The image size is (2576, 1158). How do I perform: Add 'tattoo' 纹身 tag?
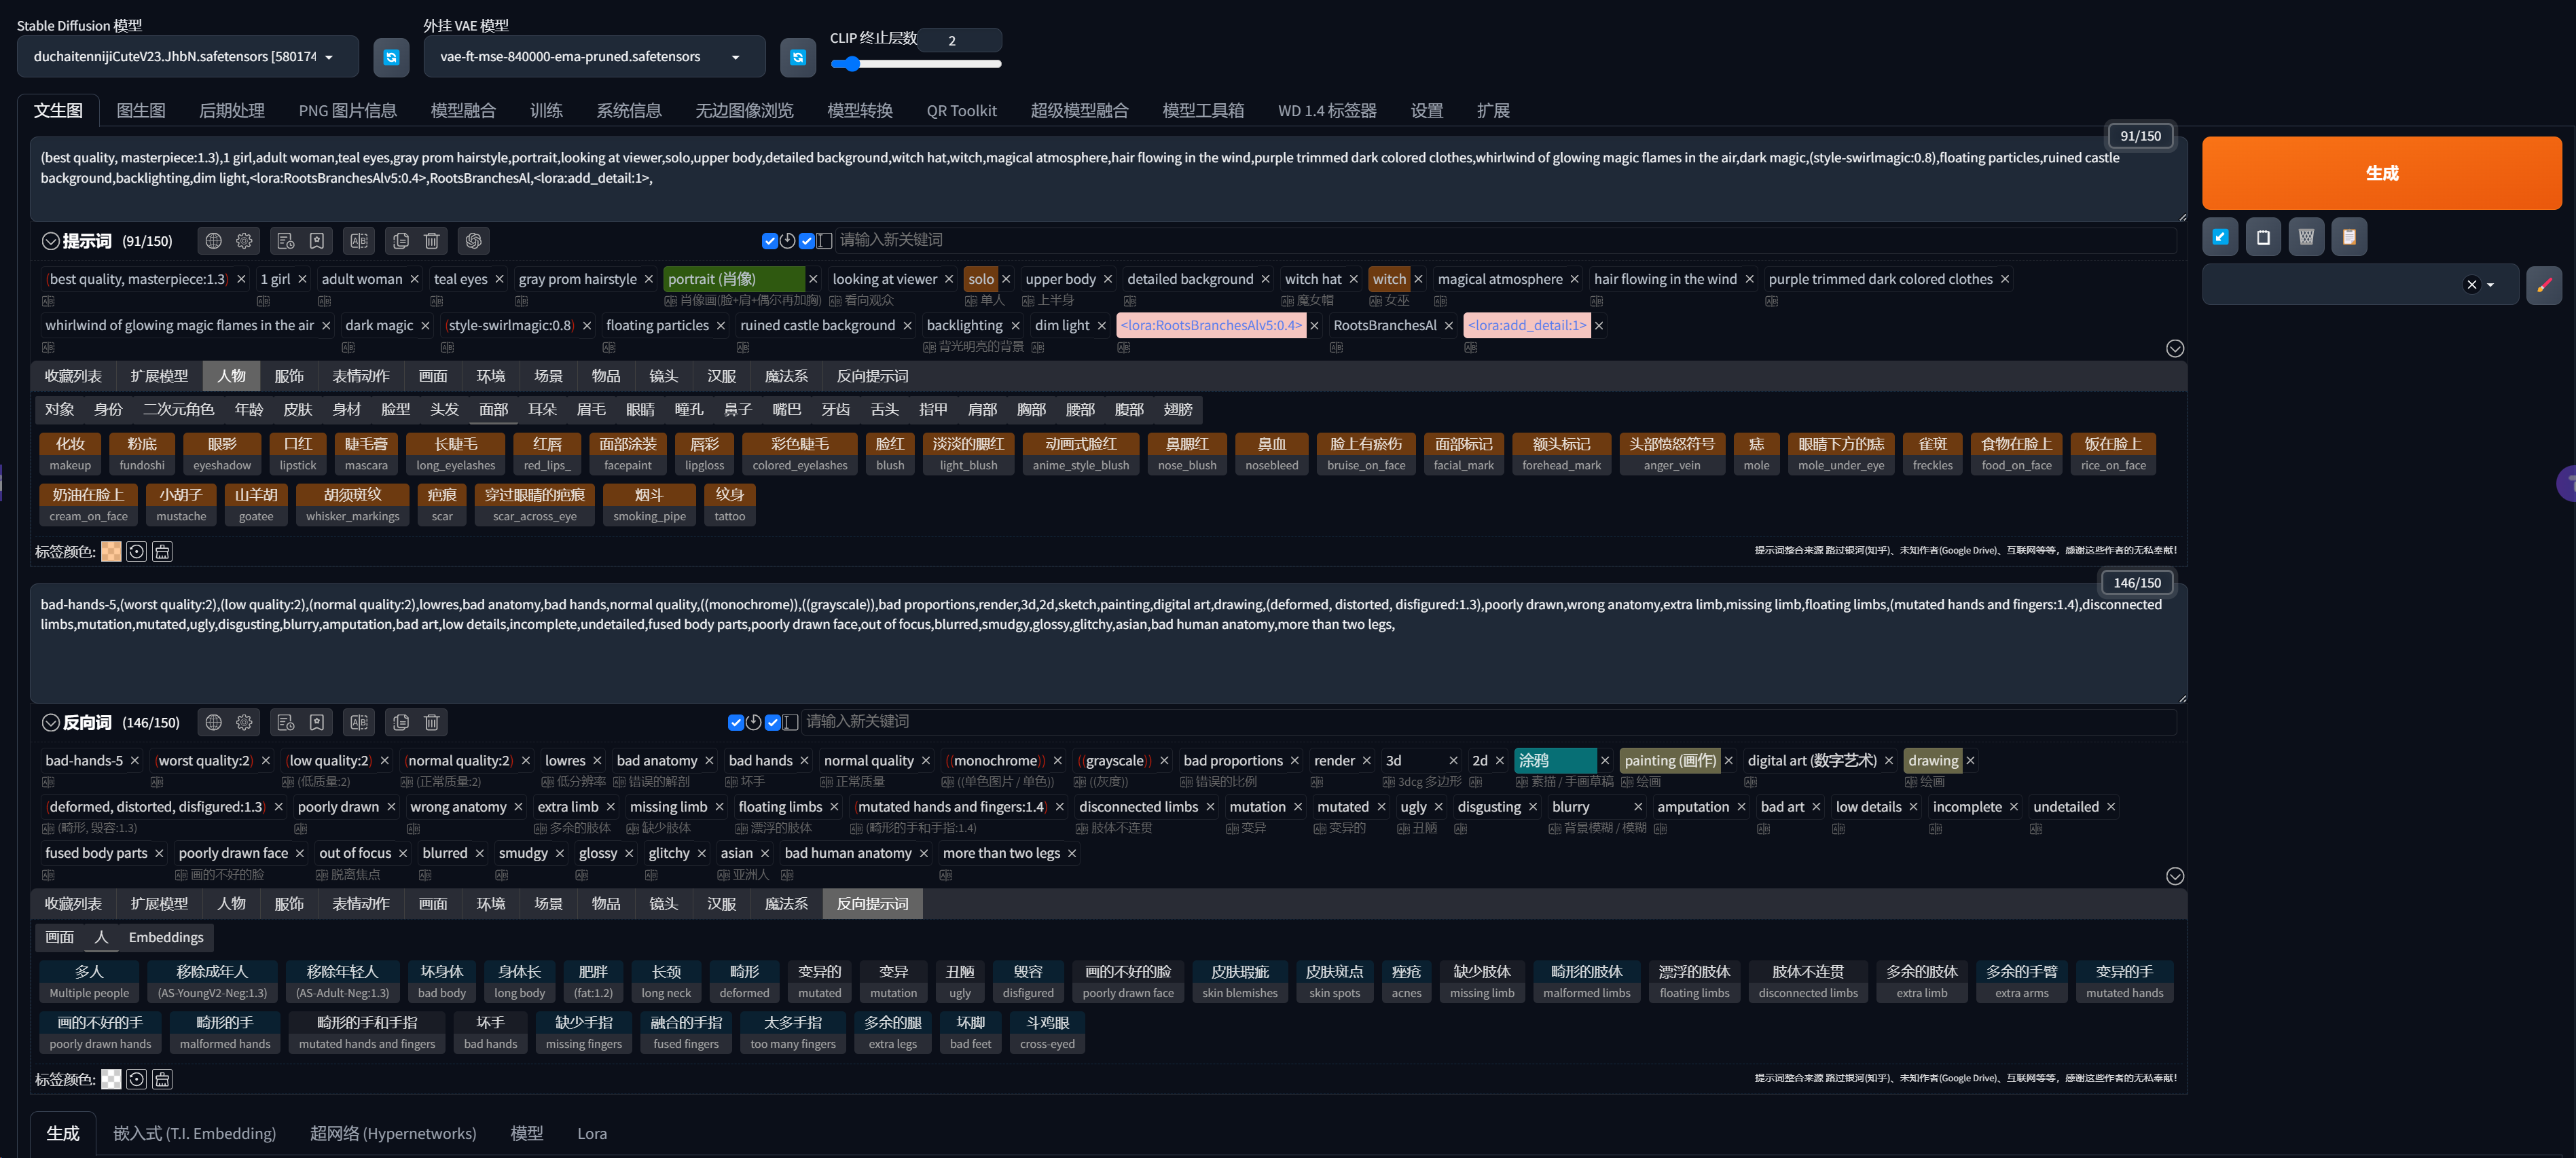pos(730,504)
